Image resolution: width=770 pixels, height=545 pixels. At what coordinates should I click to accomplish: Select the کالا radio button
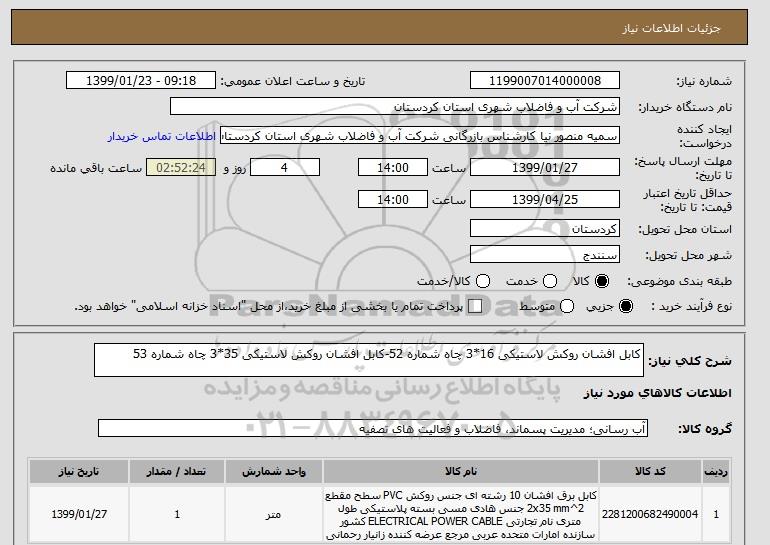[601, 281]
